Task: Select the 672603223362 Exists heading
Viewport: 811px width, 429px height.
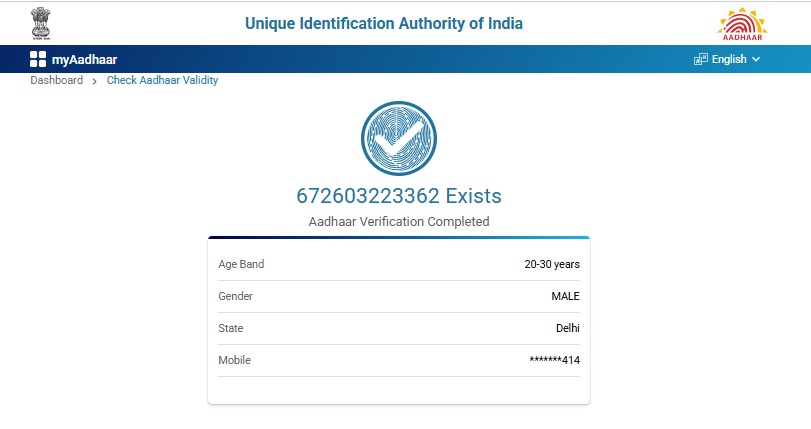Action: click(x=399, y=196)
